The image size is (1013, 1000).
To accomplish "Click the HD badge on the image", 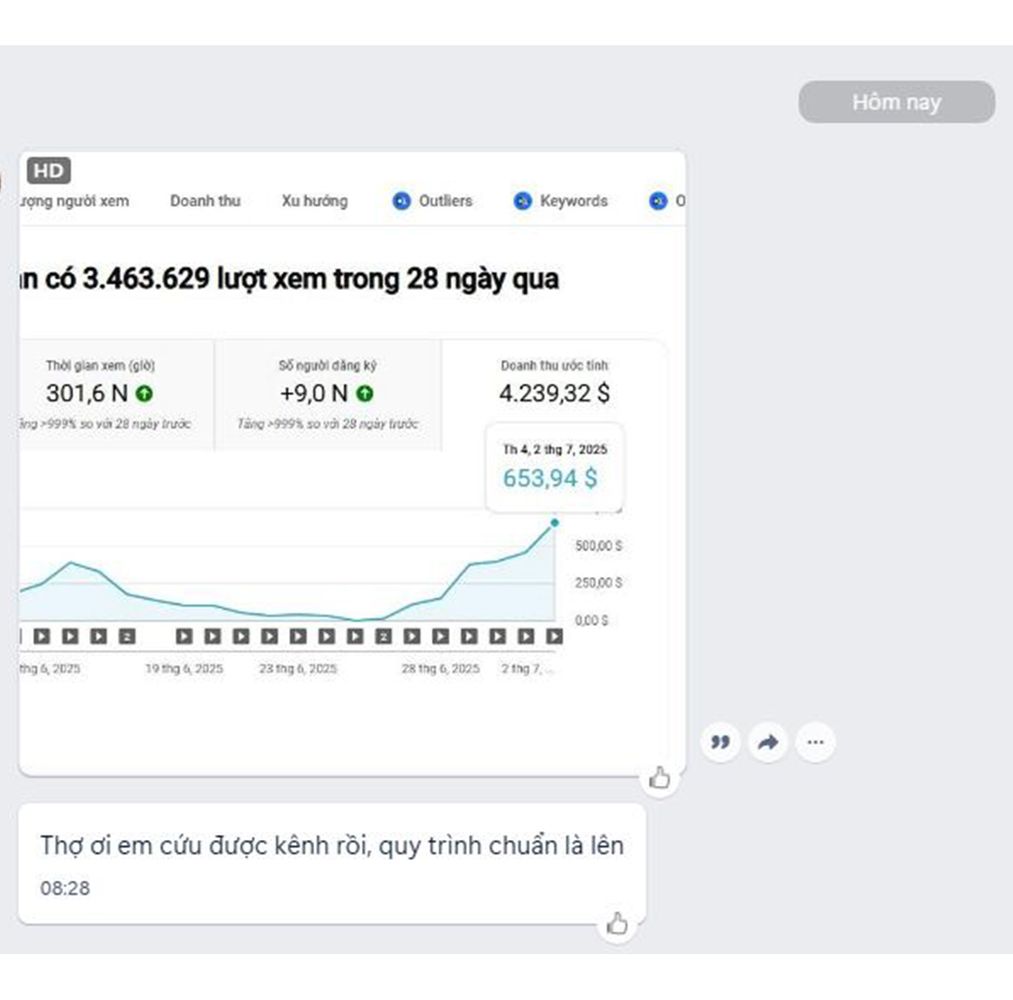I will click(x=48, y=171).
